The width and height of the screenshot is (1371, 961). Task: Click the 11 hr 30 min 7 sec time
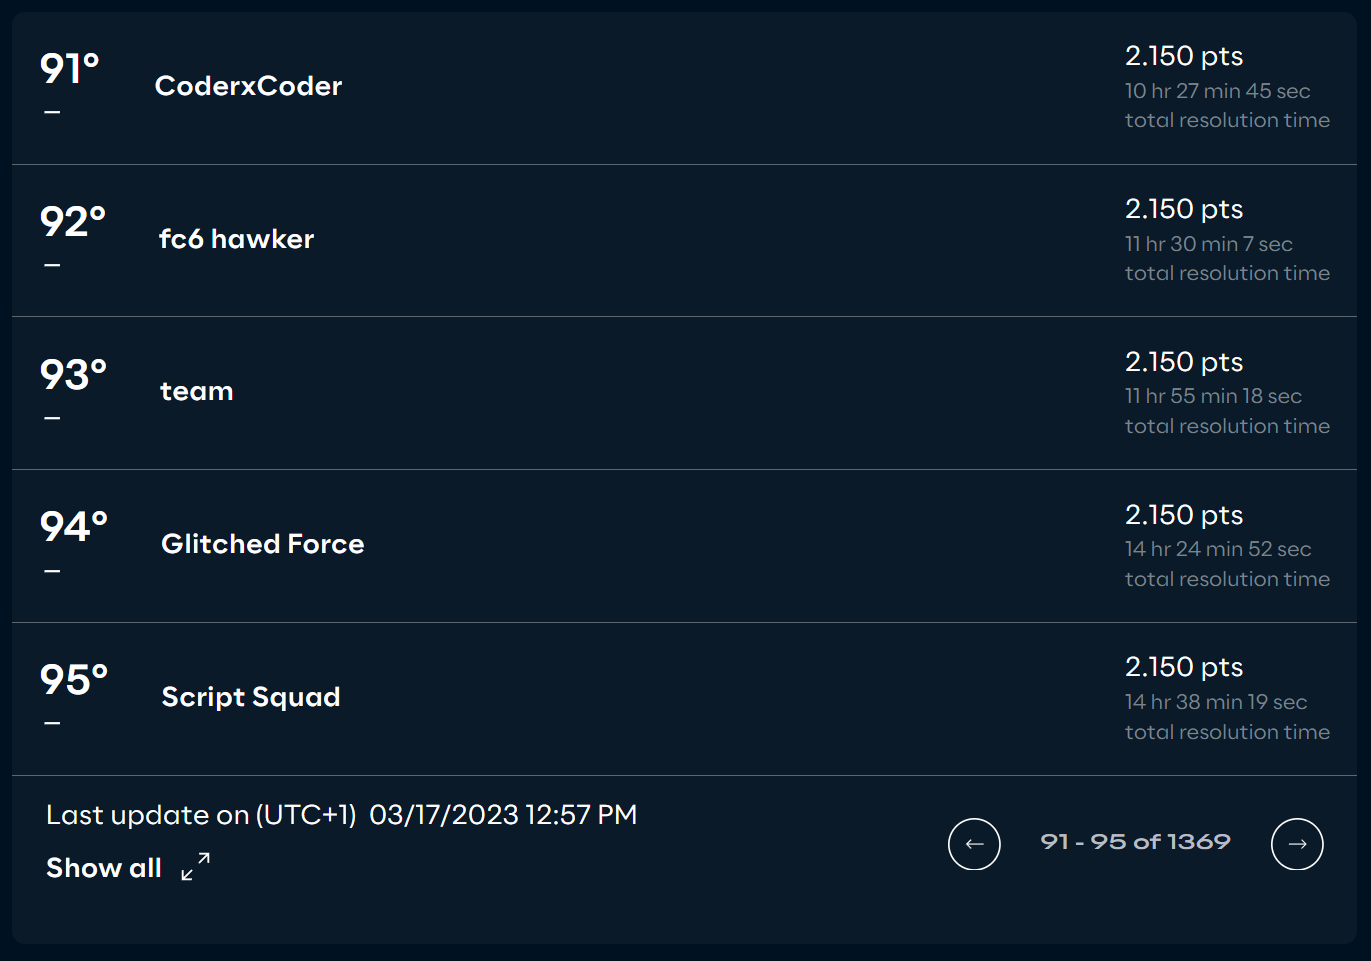(x=1209, y=244)
